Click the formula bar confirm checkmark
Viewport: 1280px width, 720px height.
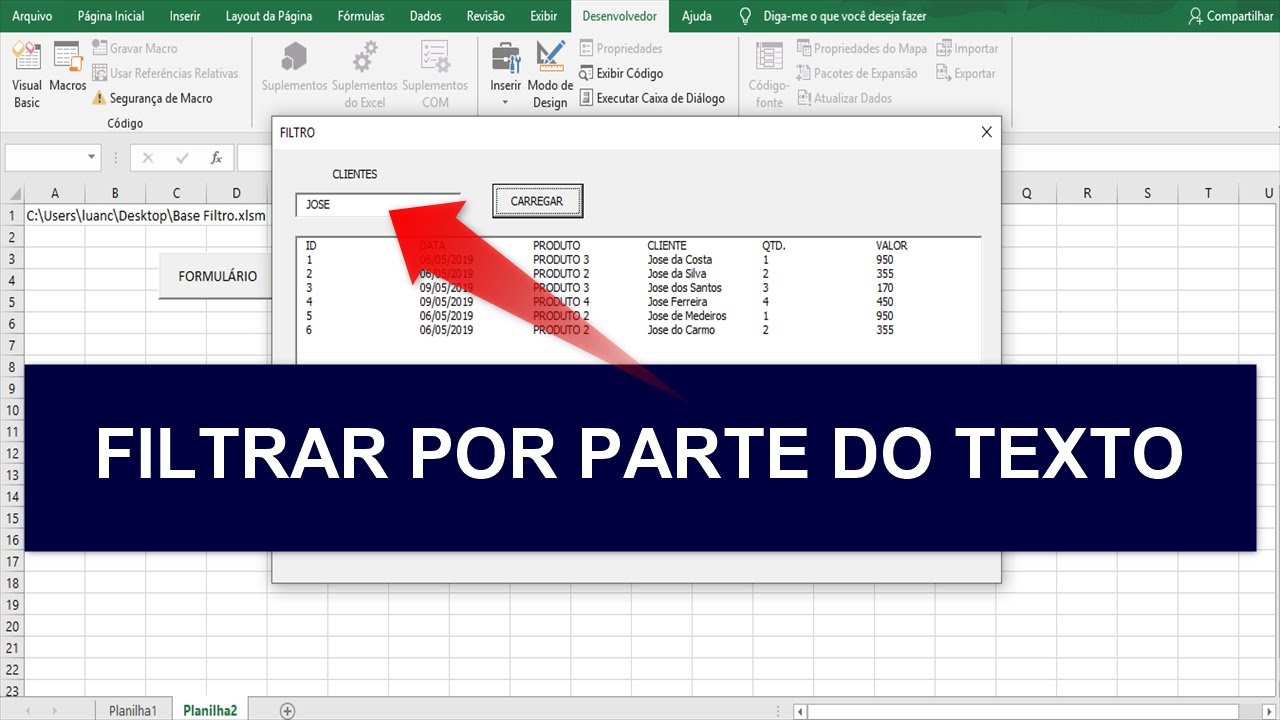(182, 158)
